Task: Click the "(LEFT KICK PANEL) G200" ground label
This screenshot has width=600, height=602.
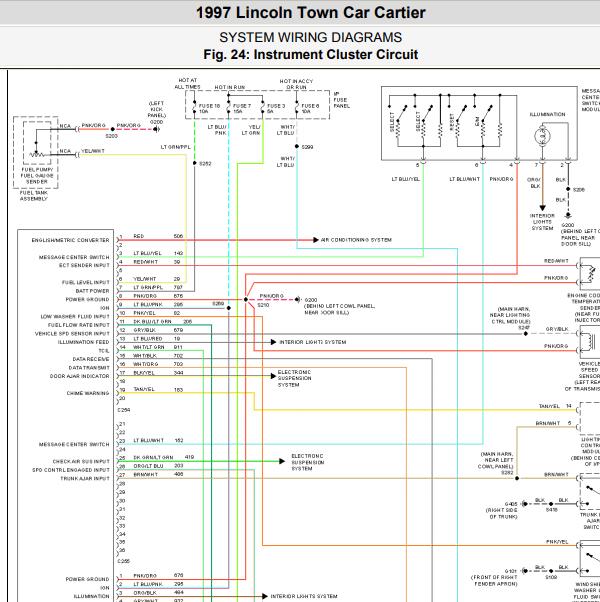Action: click(x=157, y=112)
